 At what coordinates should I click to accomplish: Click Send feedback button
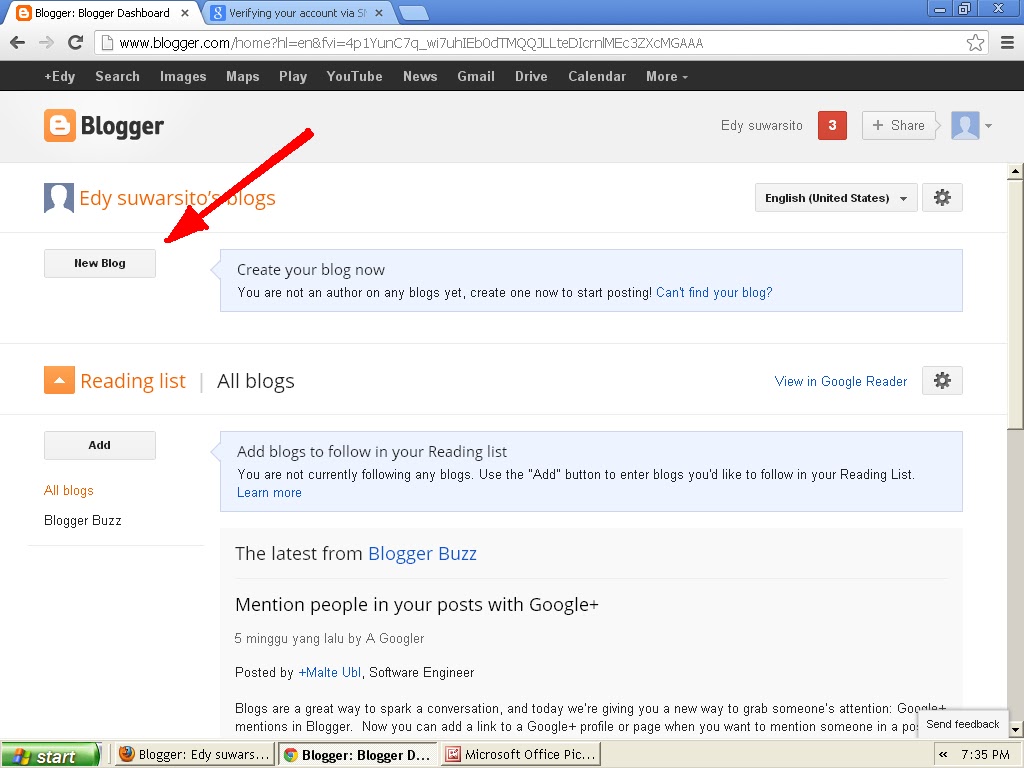pos(963,724)
